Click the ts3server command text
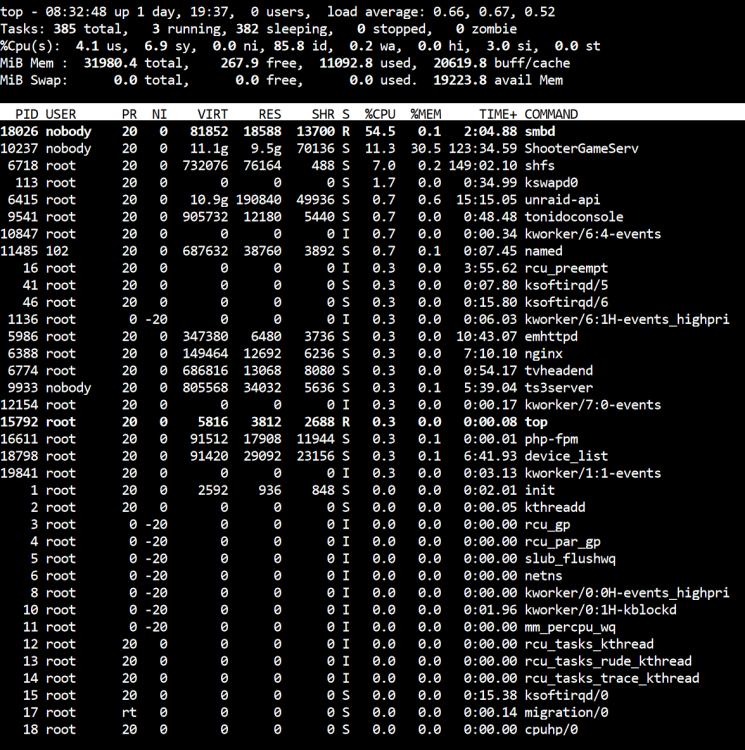The height and width of the screenshot is (750, 745). coord(559,388)
